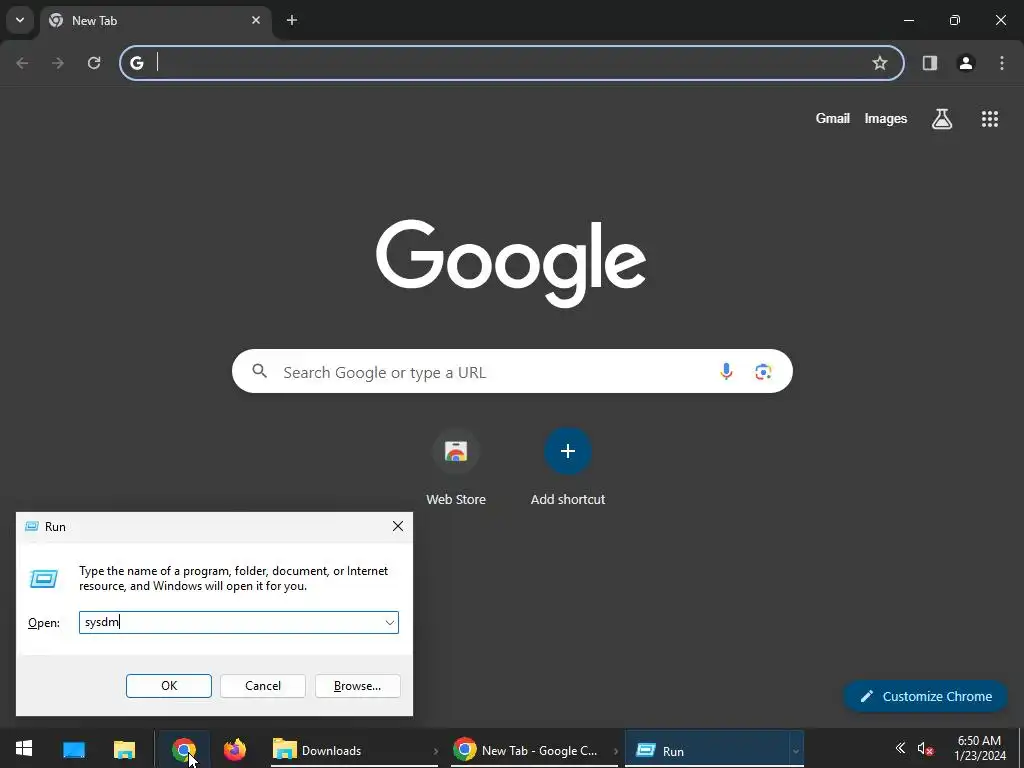Click the muted volume tray icon
Viewport: 1024px width, 768px height.
point(925,748)
